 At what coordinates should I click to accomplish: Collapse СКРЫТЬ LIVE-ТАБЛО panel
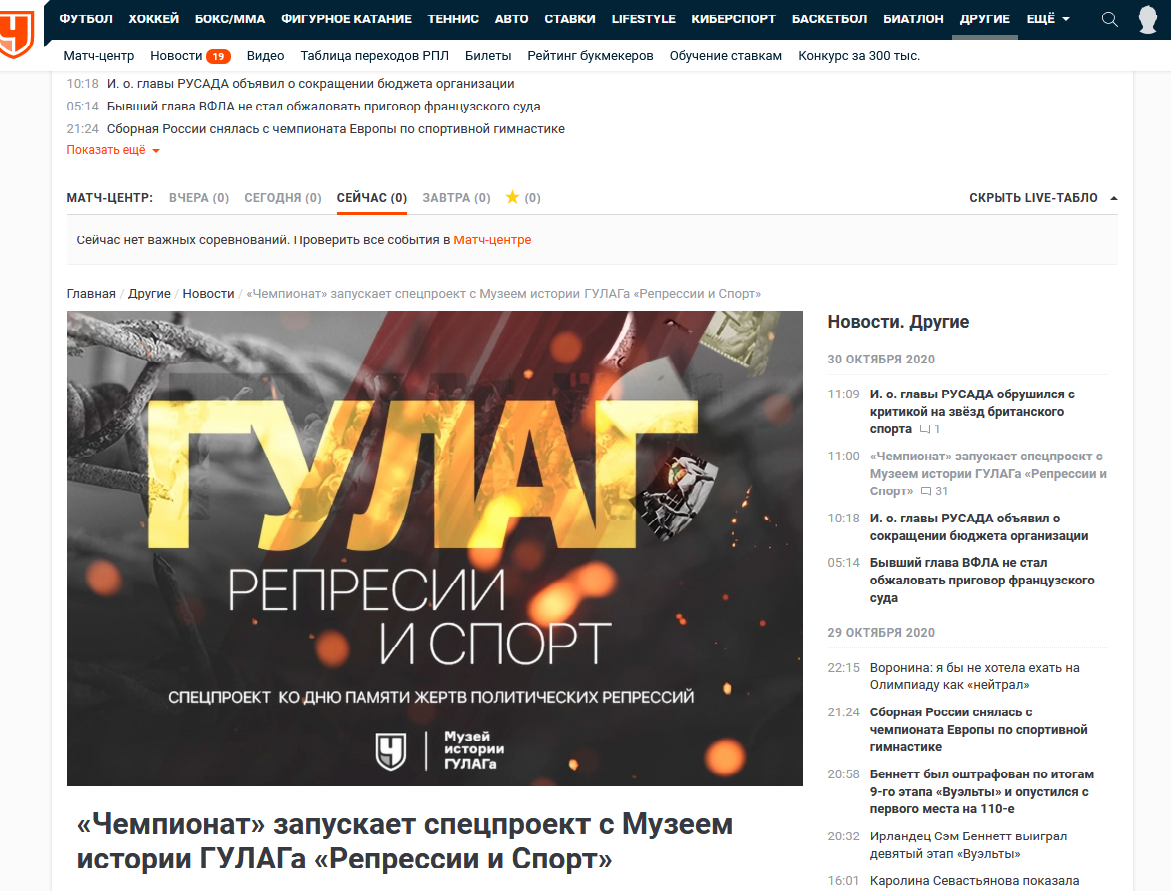click(x=1043, y=198)
